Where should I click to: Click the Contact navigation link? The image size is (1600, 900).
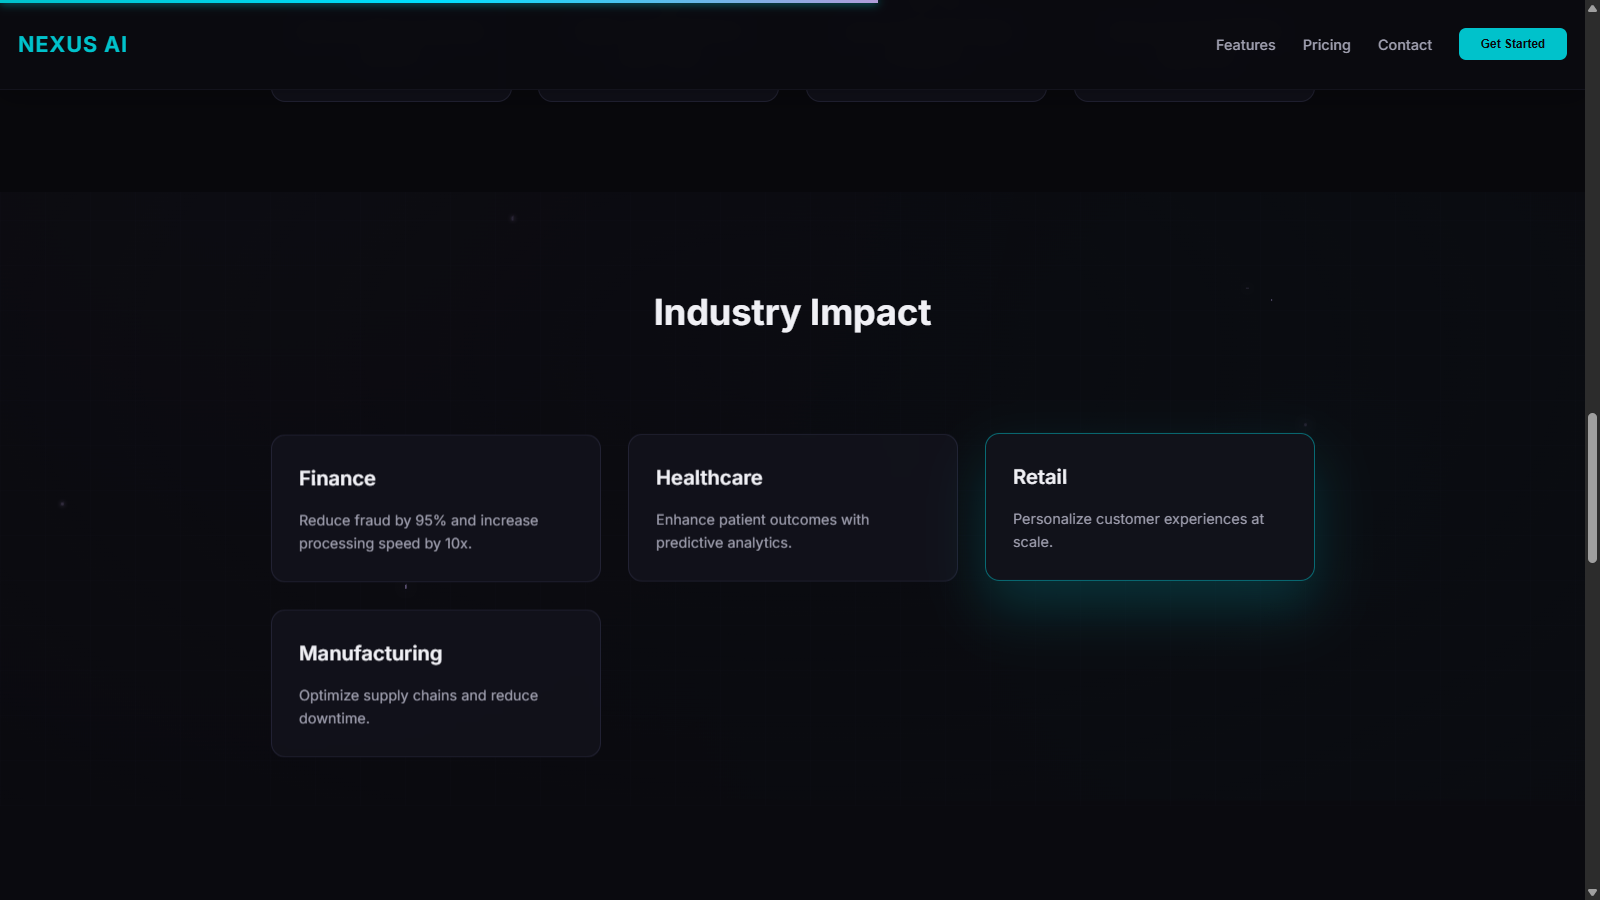pyautogui.click(x=1404, y=45)
